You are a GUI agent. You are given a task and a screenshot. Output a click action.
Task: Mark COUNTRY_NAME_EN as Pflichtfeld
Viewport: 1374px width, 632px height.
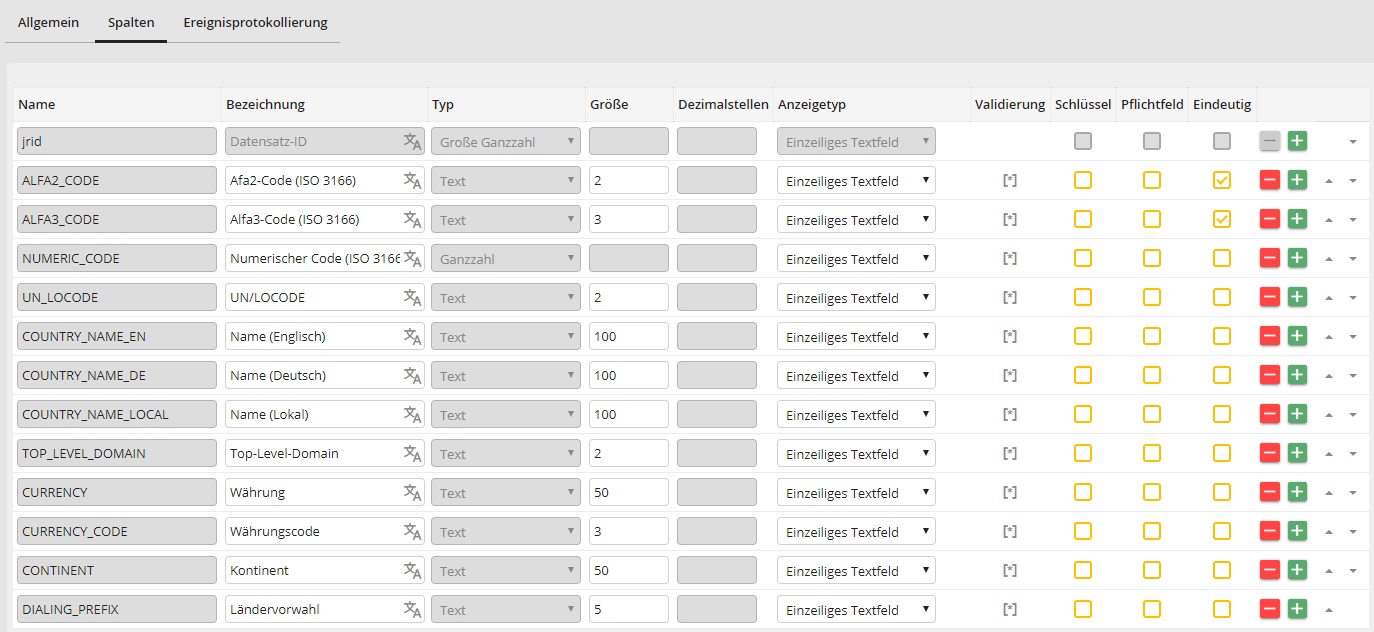pos(1151,336)
